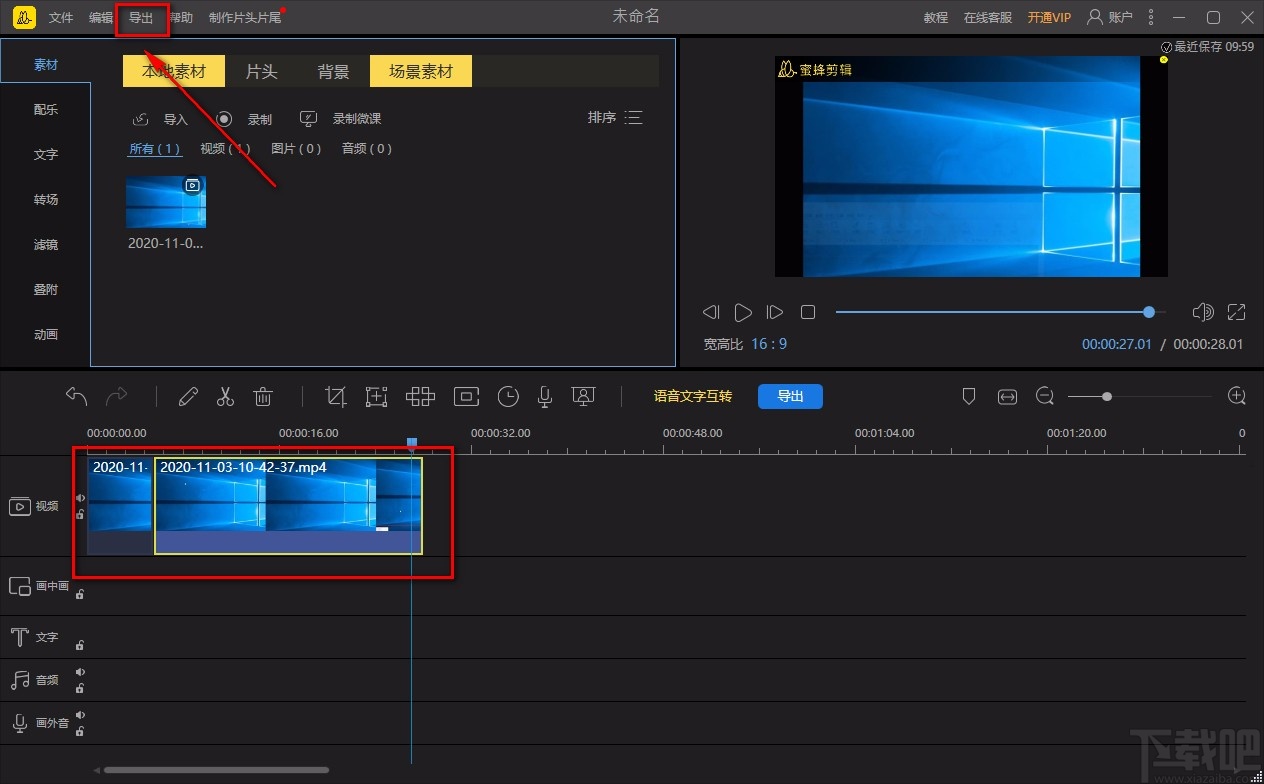The height and width of the screenshot is (784, 1264).
Task: Click the trash delete icon in timeline toolbar
Action: coord(263,397)
